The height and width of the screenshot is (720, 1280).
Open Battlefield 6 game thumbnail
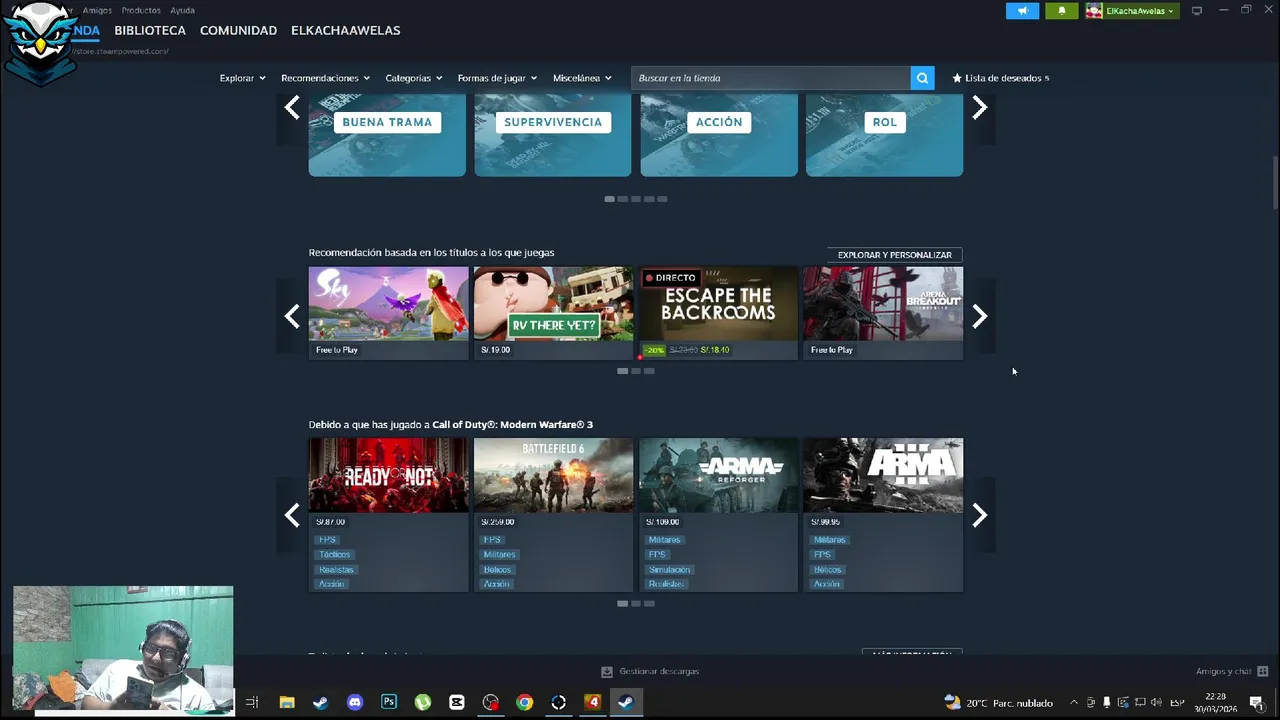[x=553, y=475]
